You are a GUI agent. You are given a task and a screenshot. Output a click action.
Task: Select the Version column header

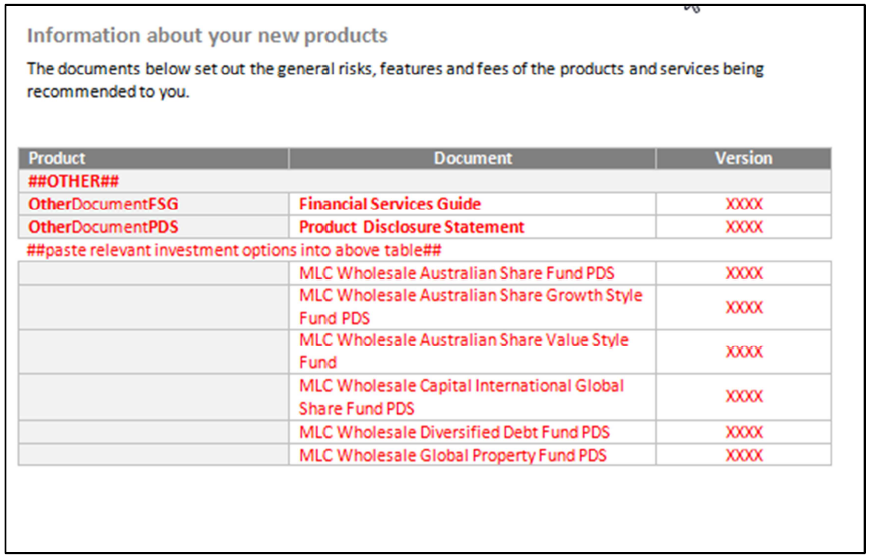[x=744, y=158]
